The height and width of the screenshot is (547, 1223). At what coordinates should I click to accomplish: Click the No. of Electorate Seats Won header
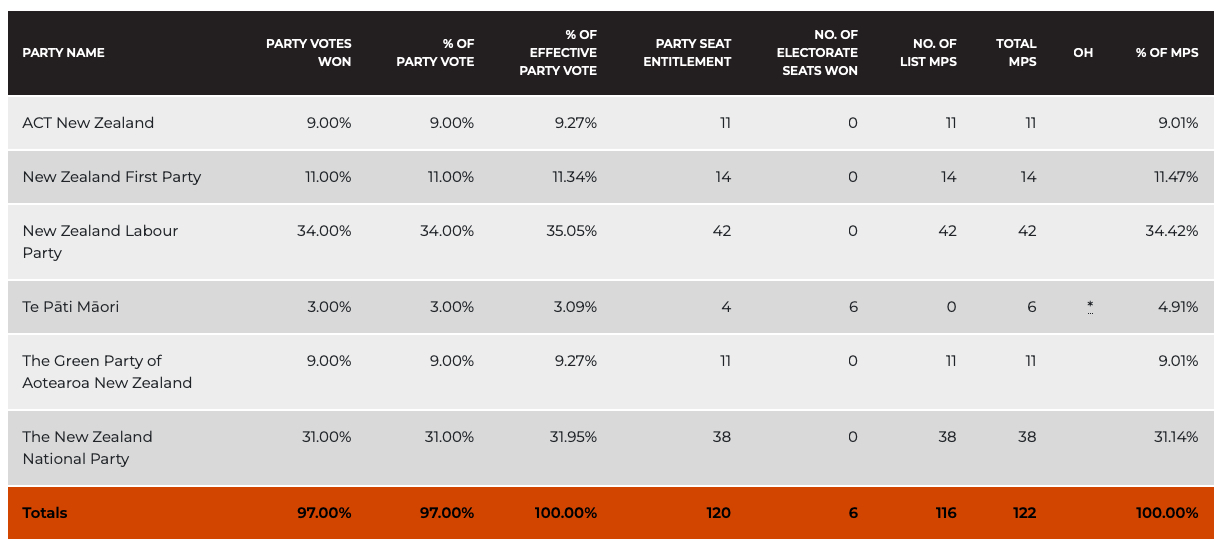pos(817,52)
